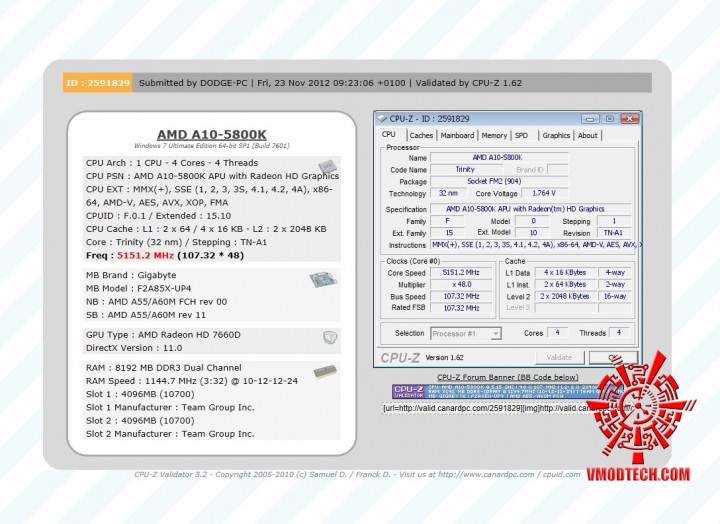Minimize the CPU-Z window
This screenshot has width=720, height=524.
point(590,119)
